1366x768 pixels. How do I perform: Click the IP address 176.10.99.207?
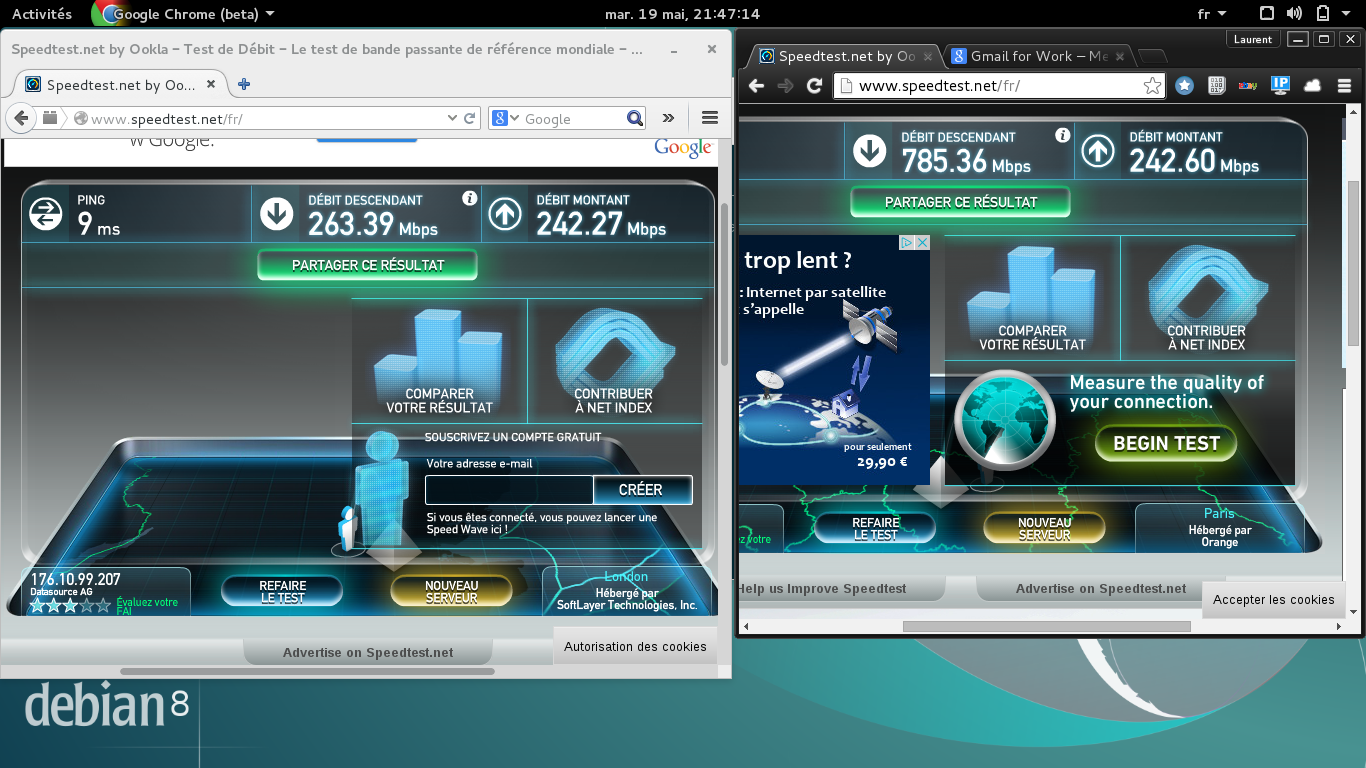pos(76,579)
